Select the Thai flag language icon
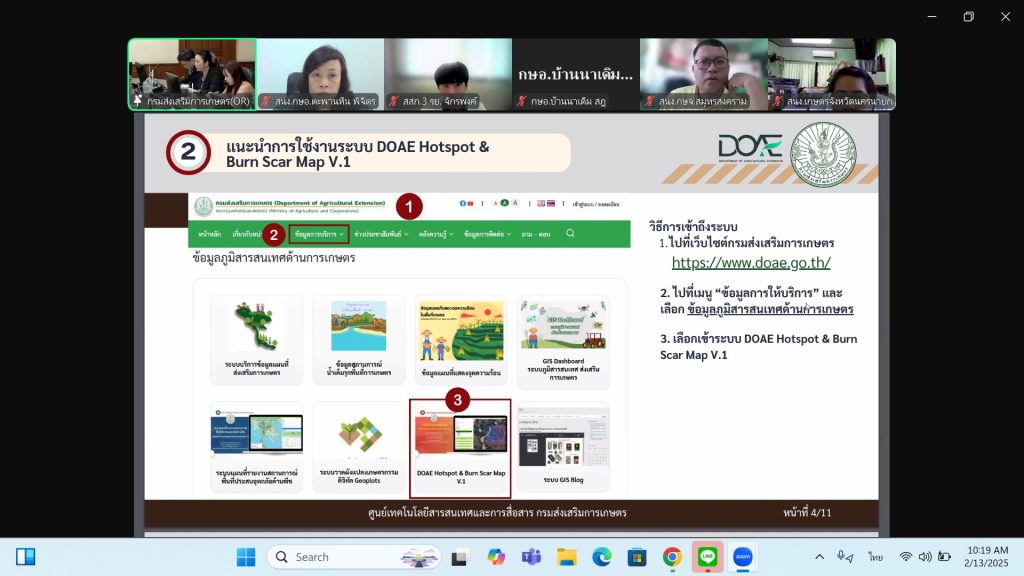1024x576 pixels. point(551,204)
